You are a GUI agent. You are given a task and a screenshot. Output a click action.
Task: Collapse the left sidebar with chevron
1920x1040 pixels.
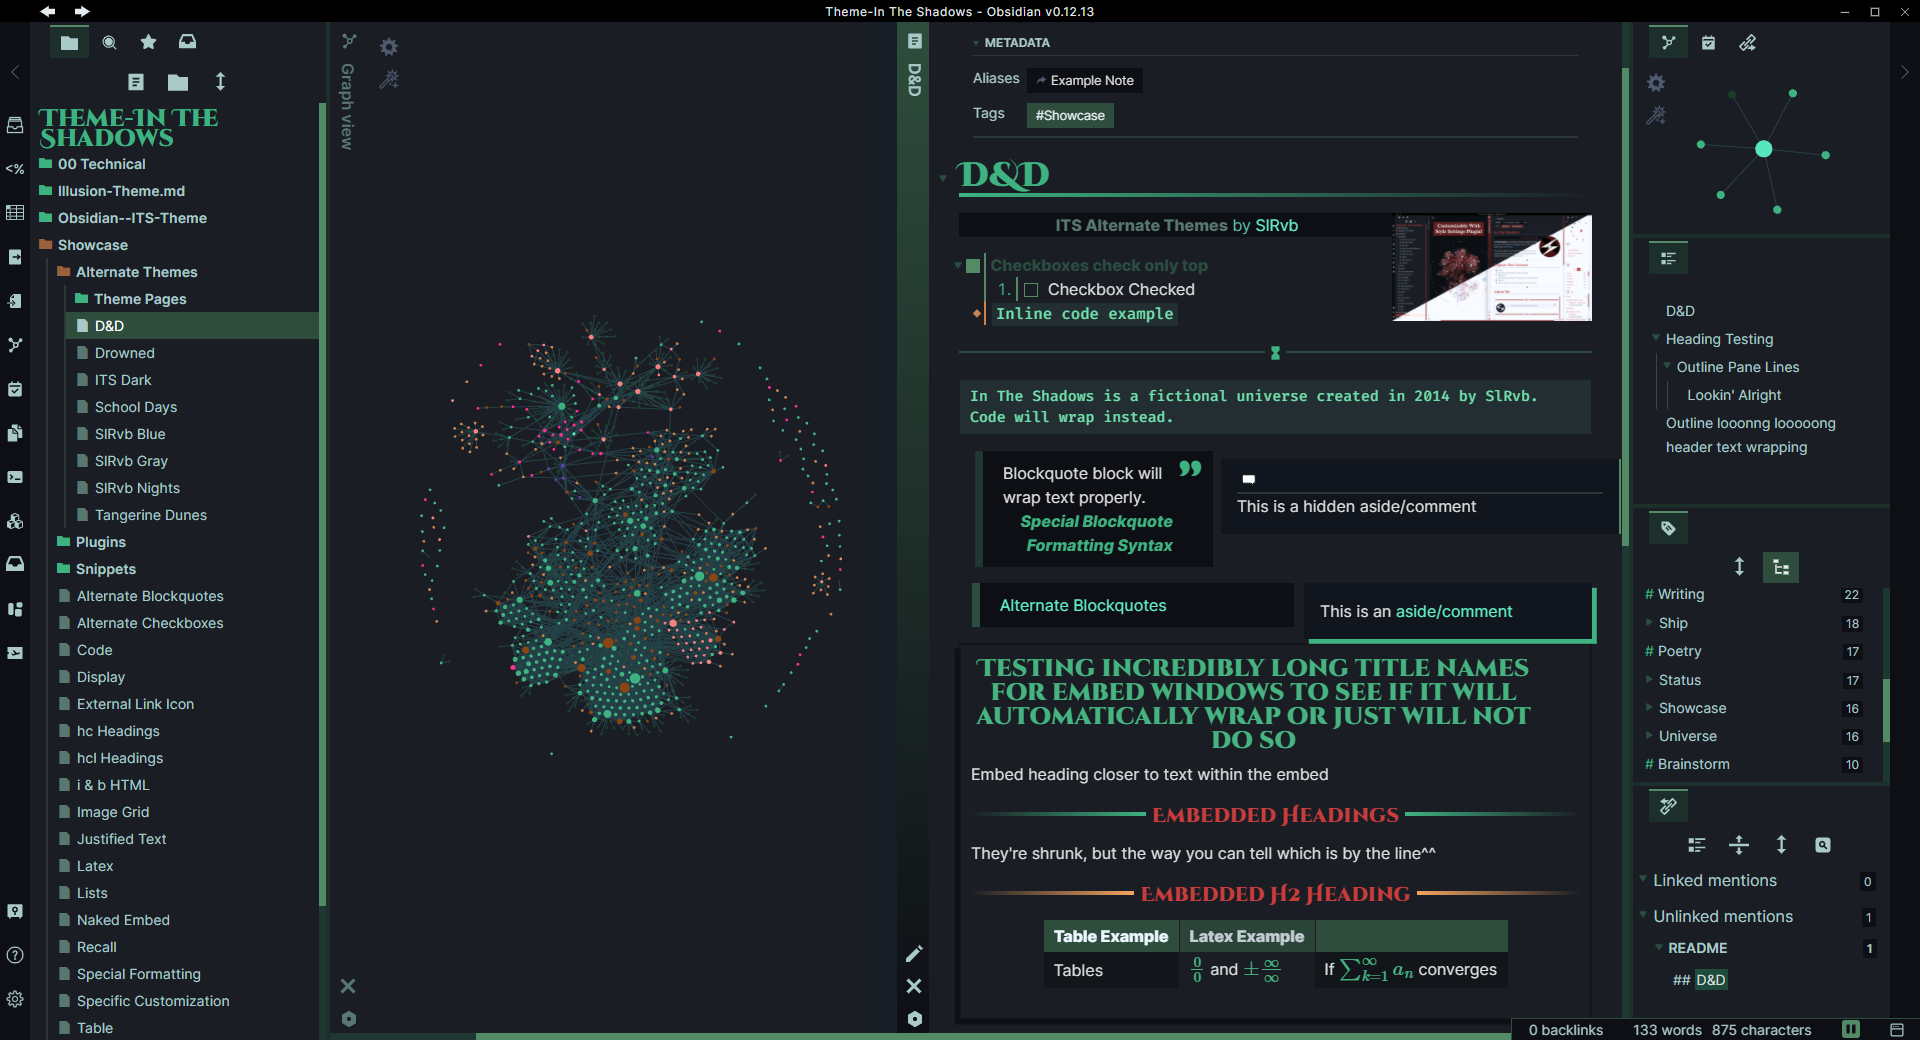pyautogui.click(x=15, y=72)
